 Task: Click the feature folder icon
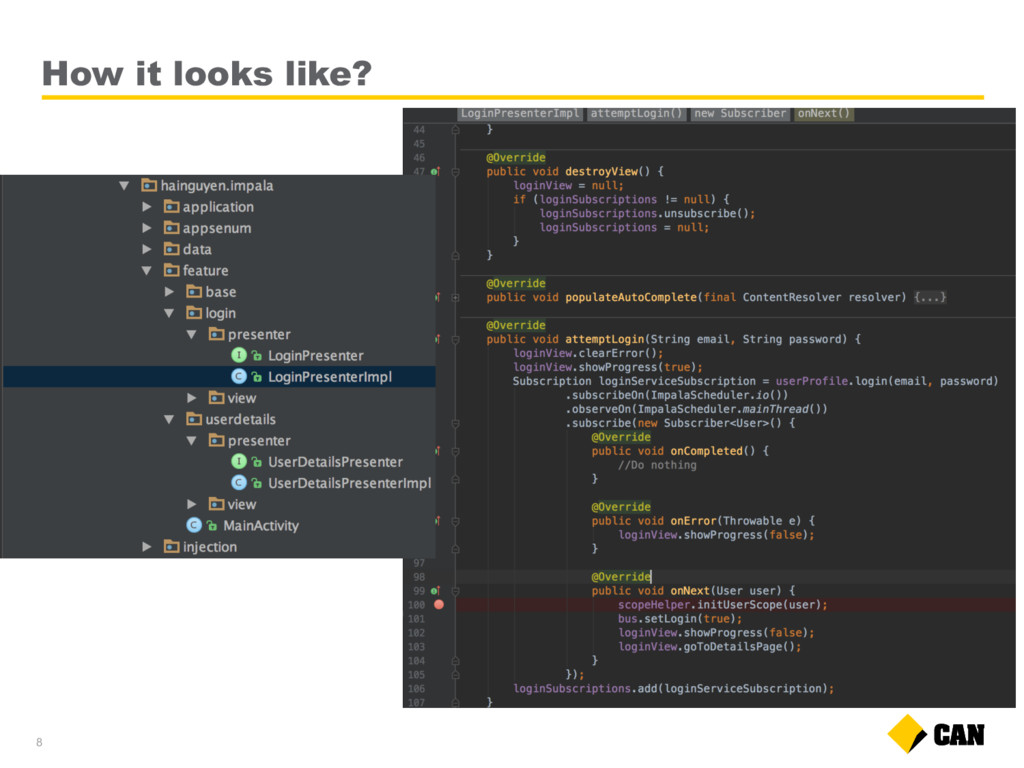point(171,270)
